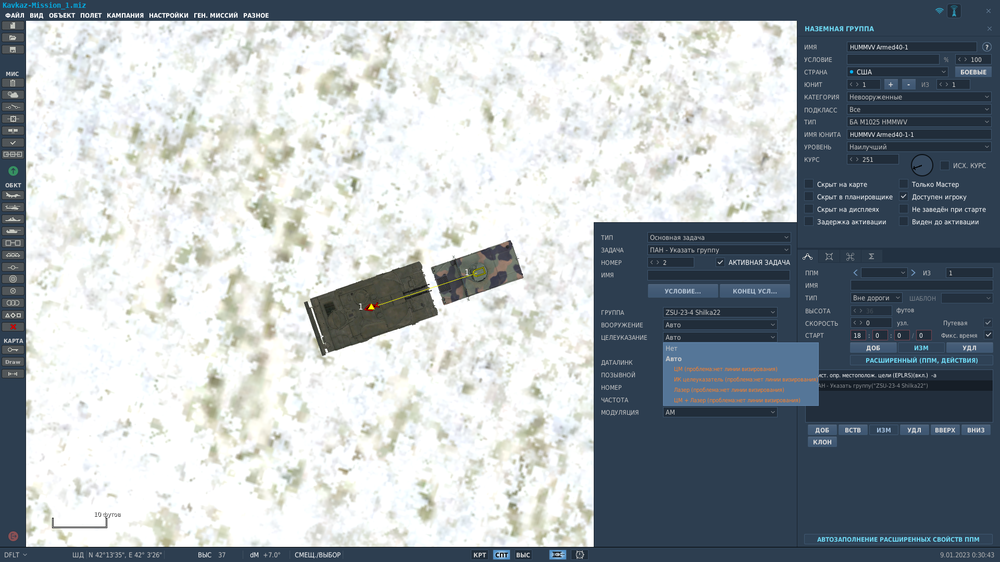Open the ВИД menu
Image resolution: width=1000 pixels, height=562 pixels.
tap(36, 15)
